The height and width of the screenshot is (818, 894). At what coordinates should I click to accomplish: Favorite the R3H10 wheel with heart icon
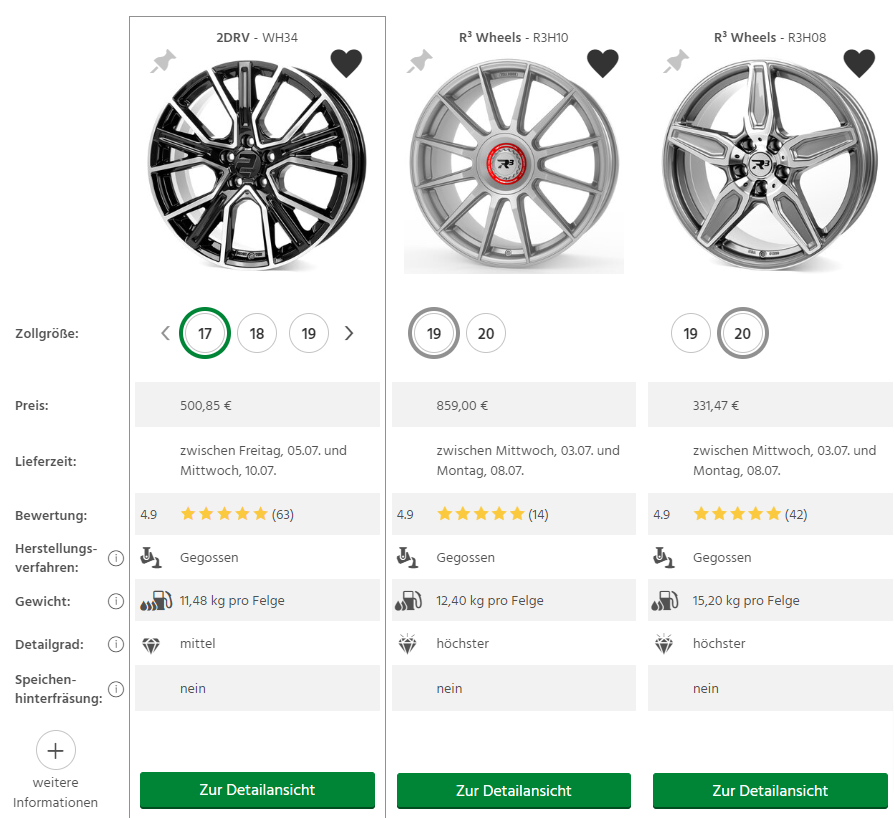[602, 63]
